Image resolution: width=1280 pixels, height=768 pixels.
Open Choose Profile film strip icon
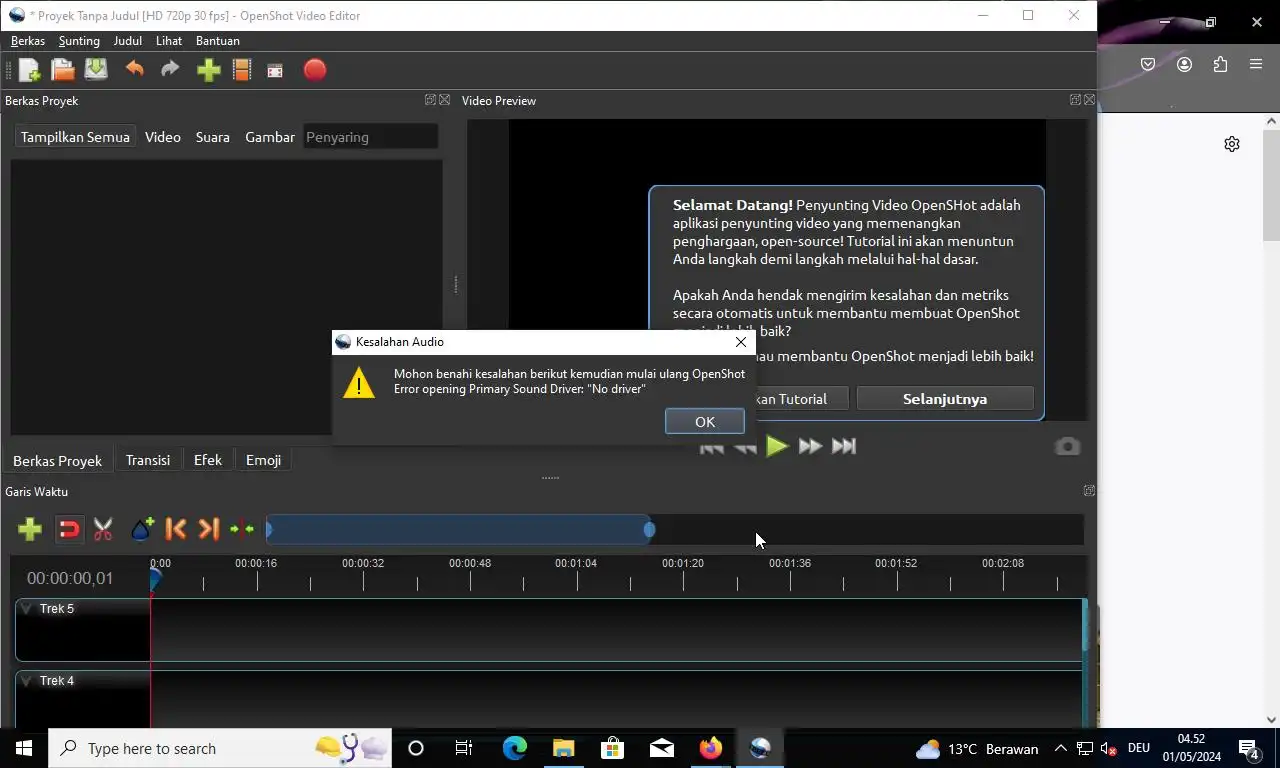(x=241, y=70)
